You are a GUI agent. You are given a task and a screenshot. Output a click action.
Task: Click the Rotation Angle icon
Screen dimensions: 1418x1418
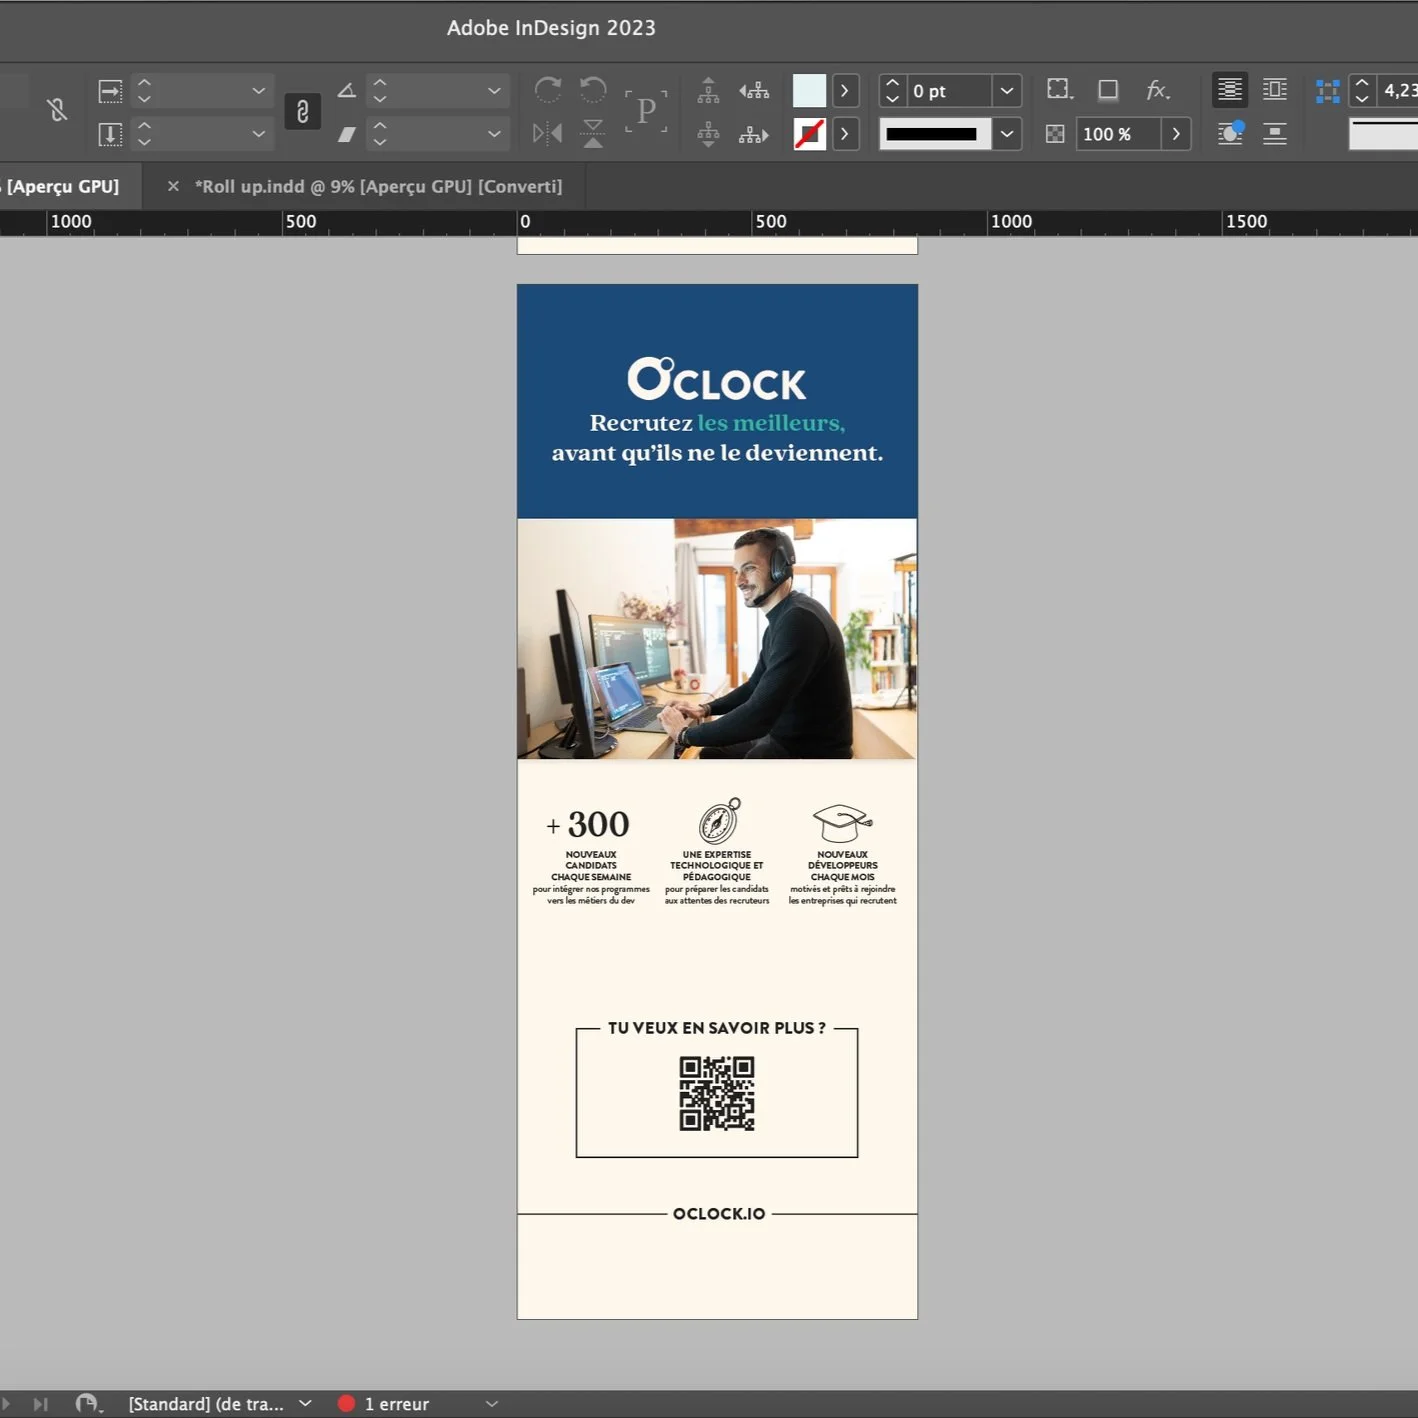pyautogui.click(x=346, y=91)
